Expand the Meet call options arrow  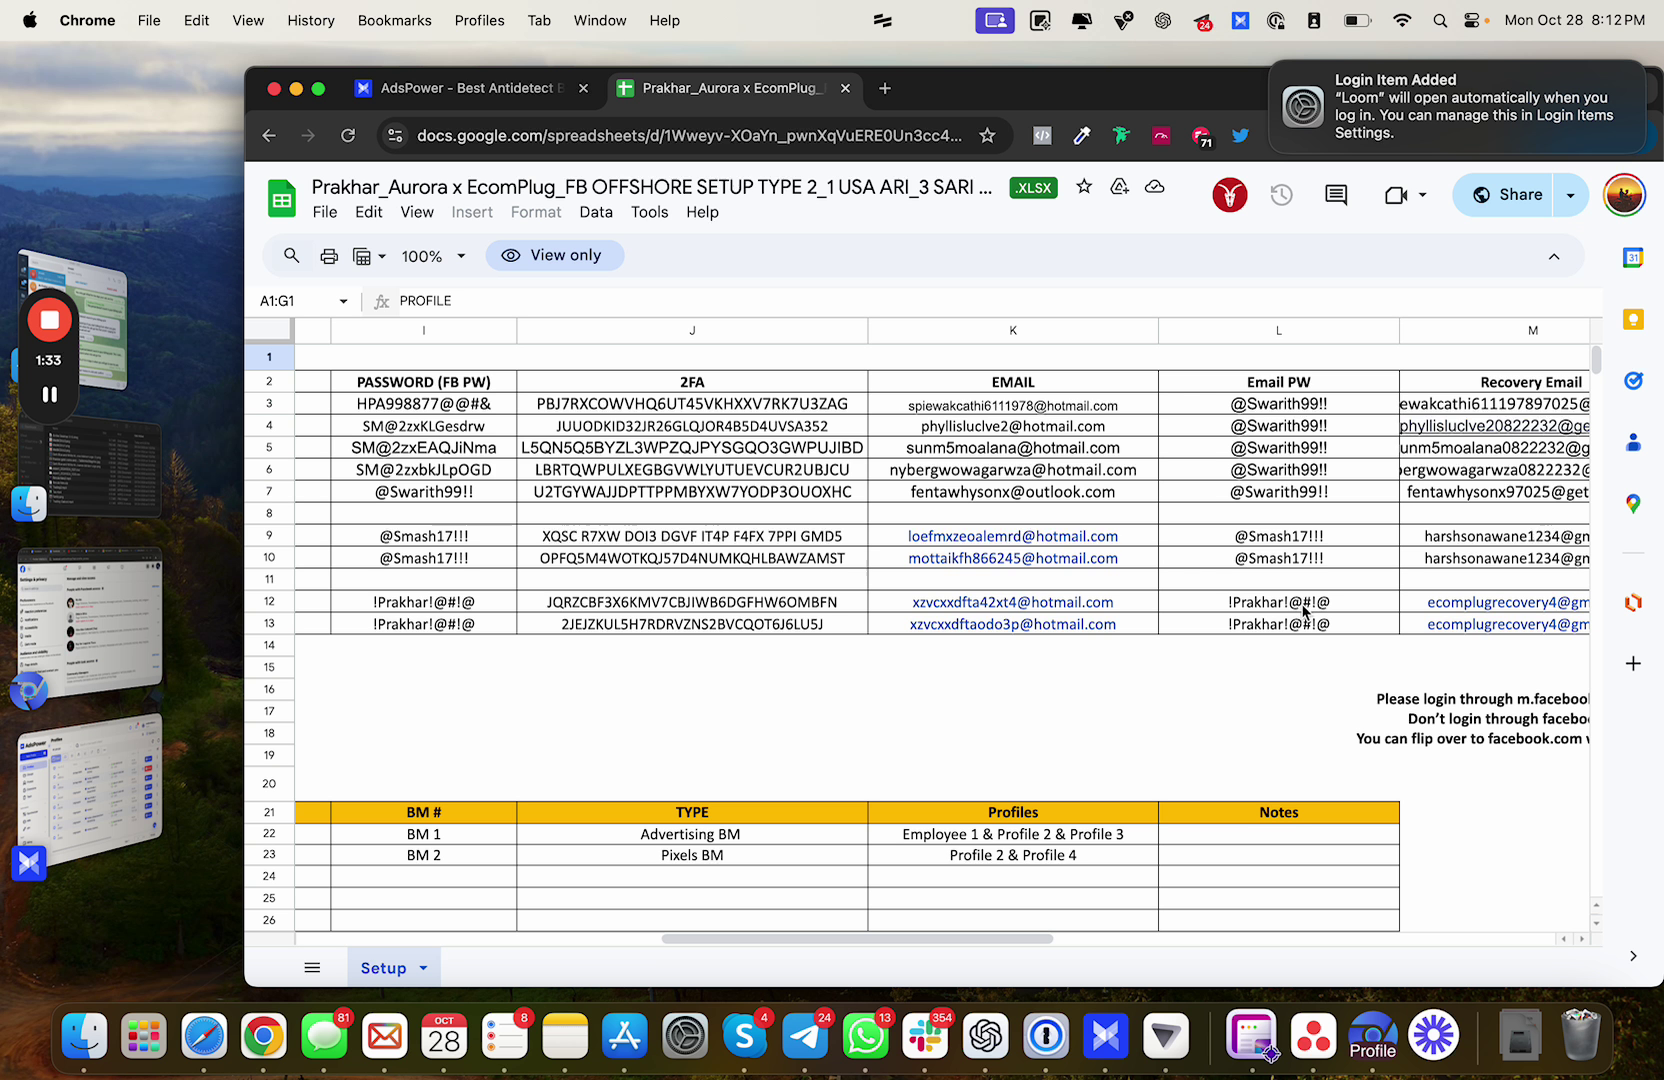coord(1422,195)
